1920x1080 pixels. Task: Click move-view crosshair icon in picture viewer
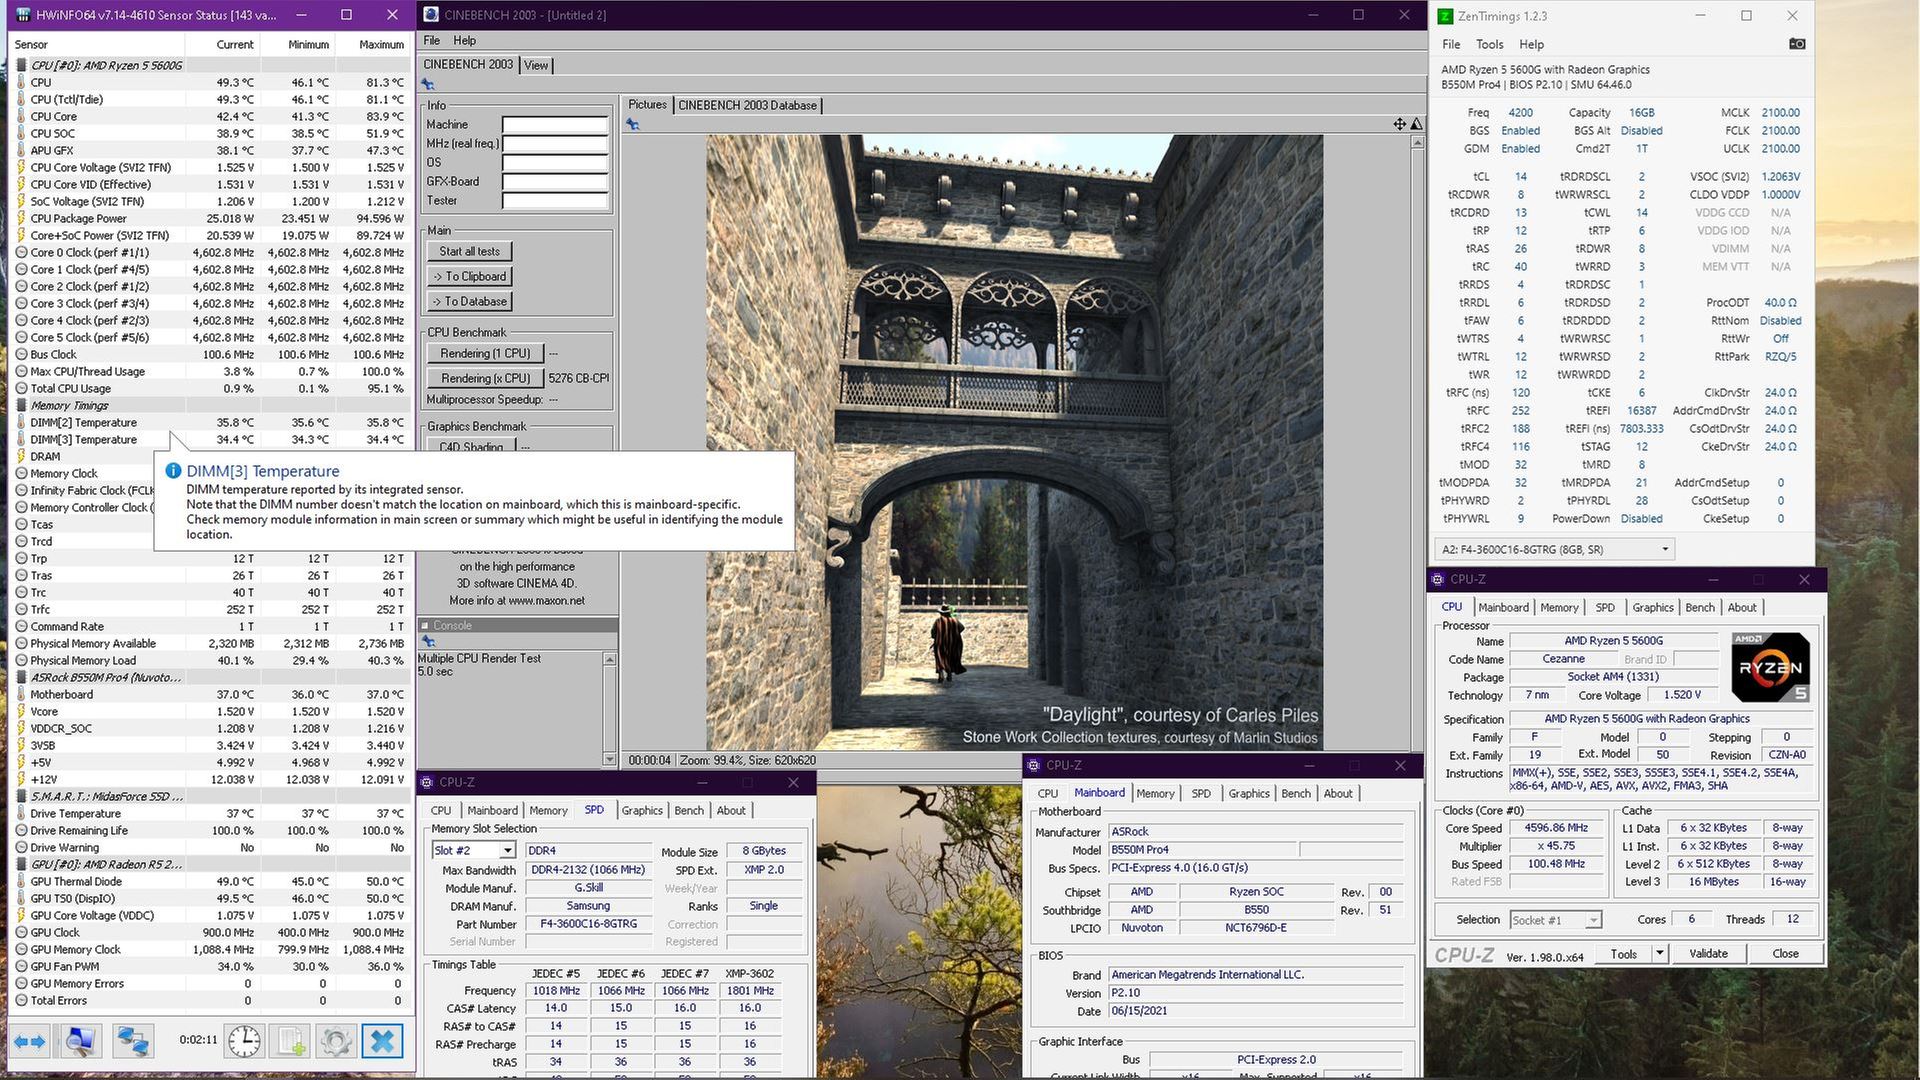[x=1400, y=124]
